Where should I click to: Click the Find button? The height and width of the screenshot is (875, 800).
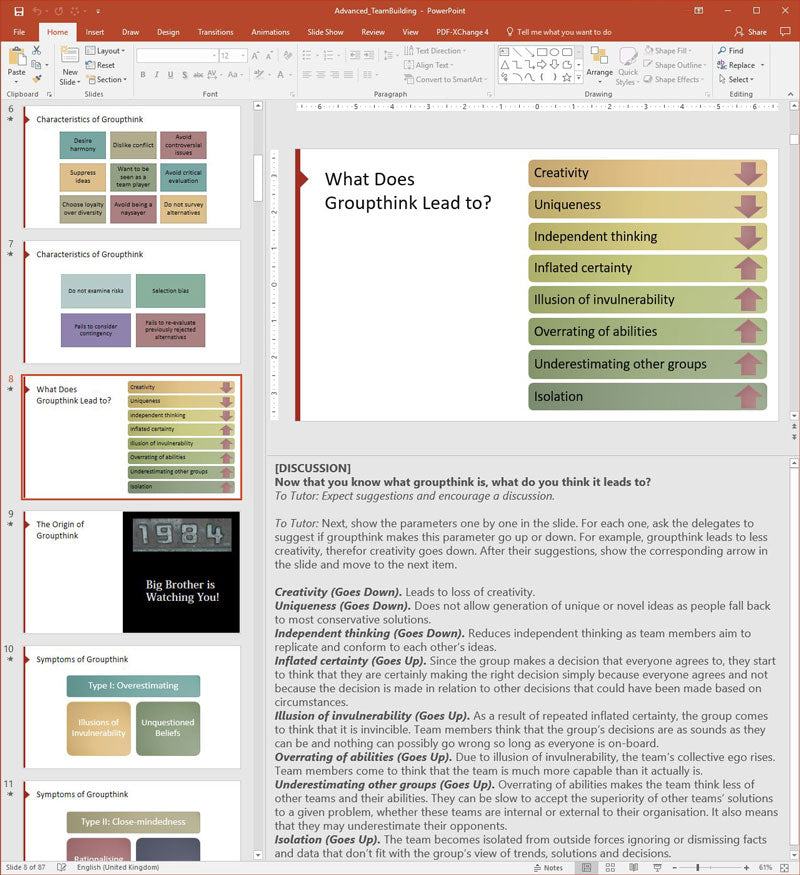[731, 51]
